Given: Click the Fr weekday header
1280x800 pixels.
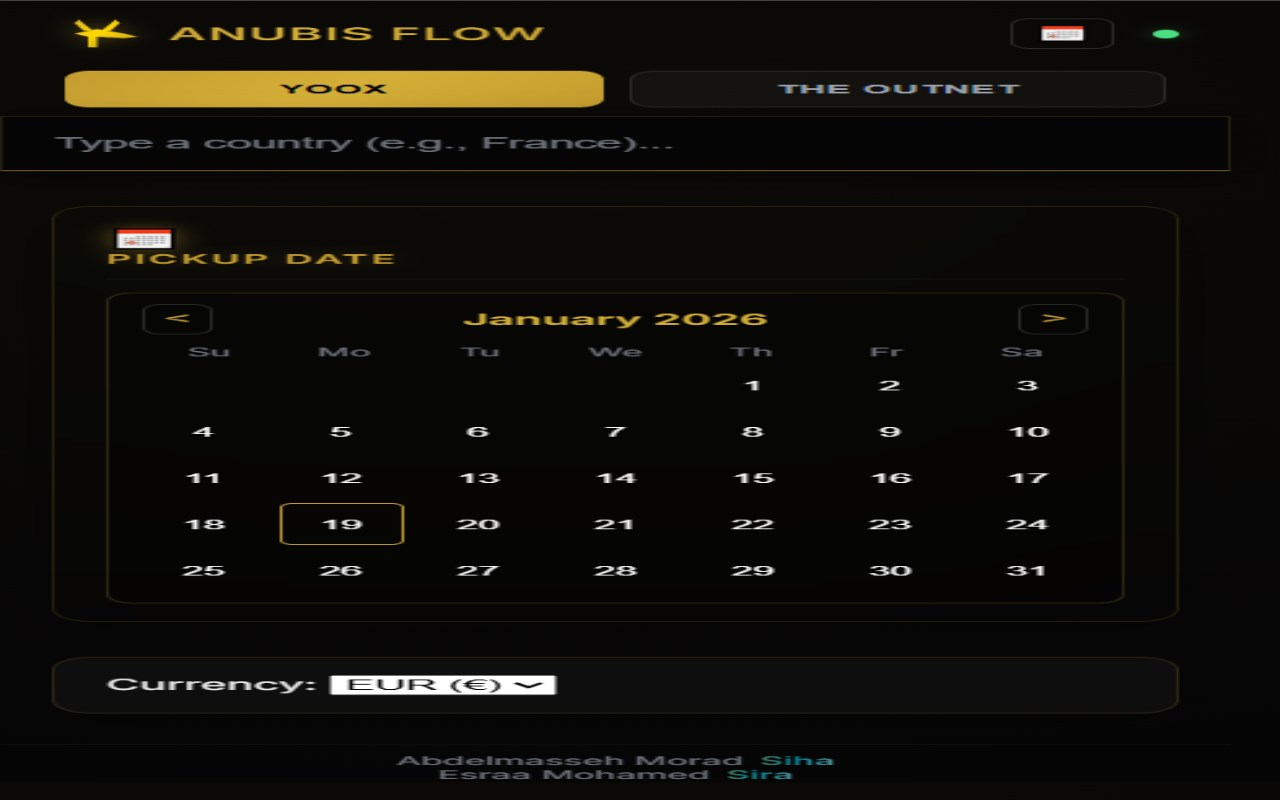Looking at the screenshot, I should coord(887,351).
